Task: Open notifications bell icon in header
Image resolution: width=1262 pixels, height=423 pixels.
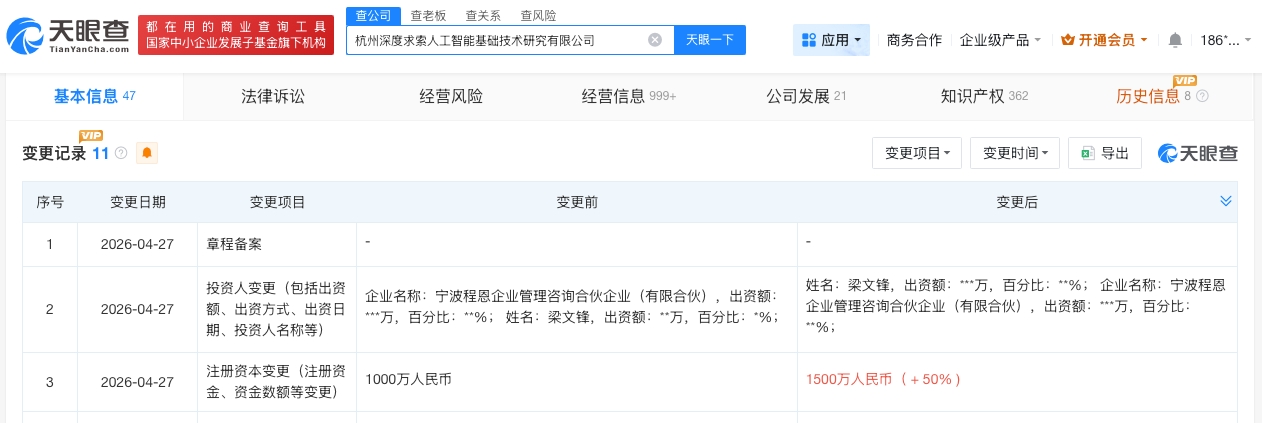Action: pos(1175,40)
